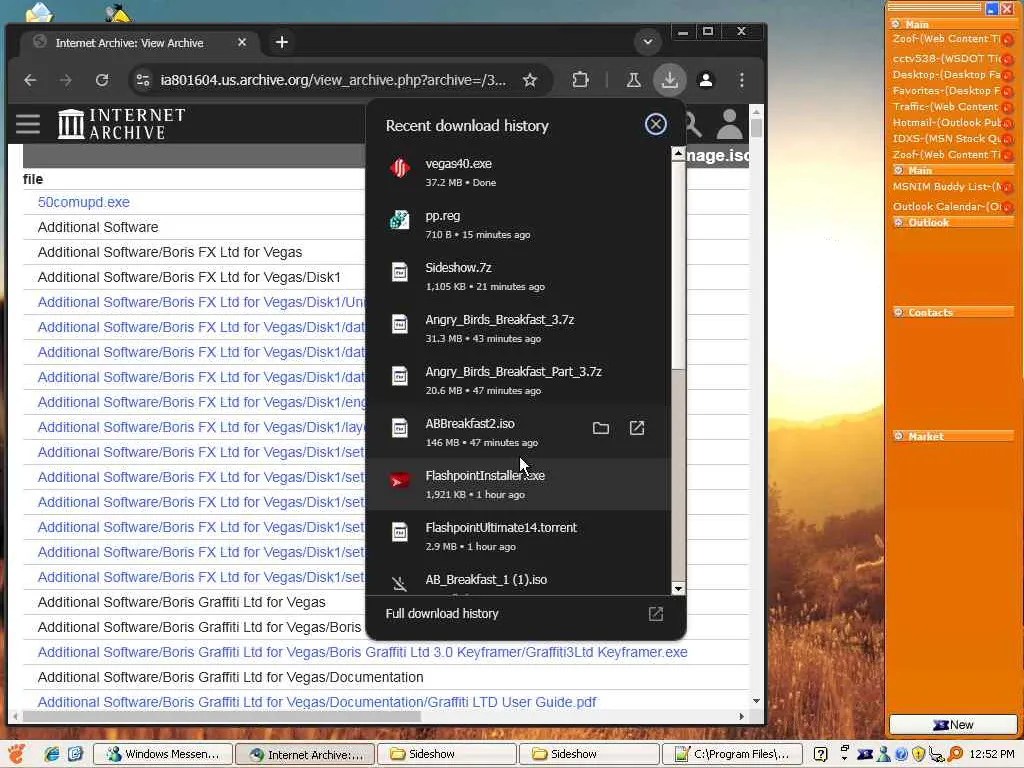Close the Recent download history popup
Viewport: 1024px width, 768px height.
655,124
